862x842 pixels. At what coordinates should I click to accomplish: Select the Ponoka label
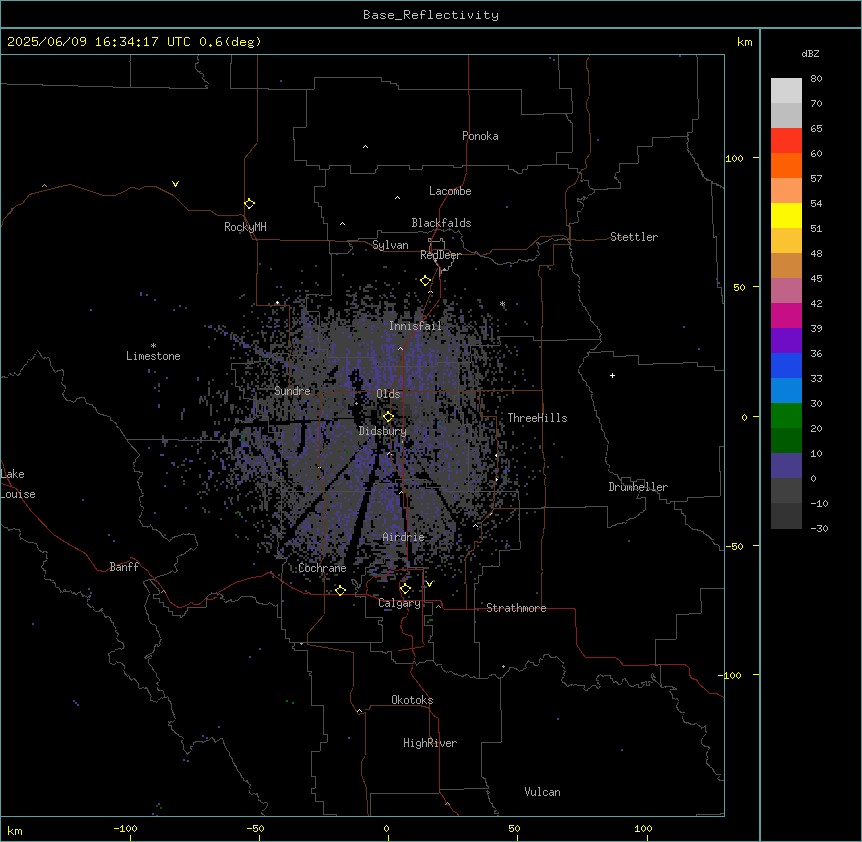[x=480, y=136]
